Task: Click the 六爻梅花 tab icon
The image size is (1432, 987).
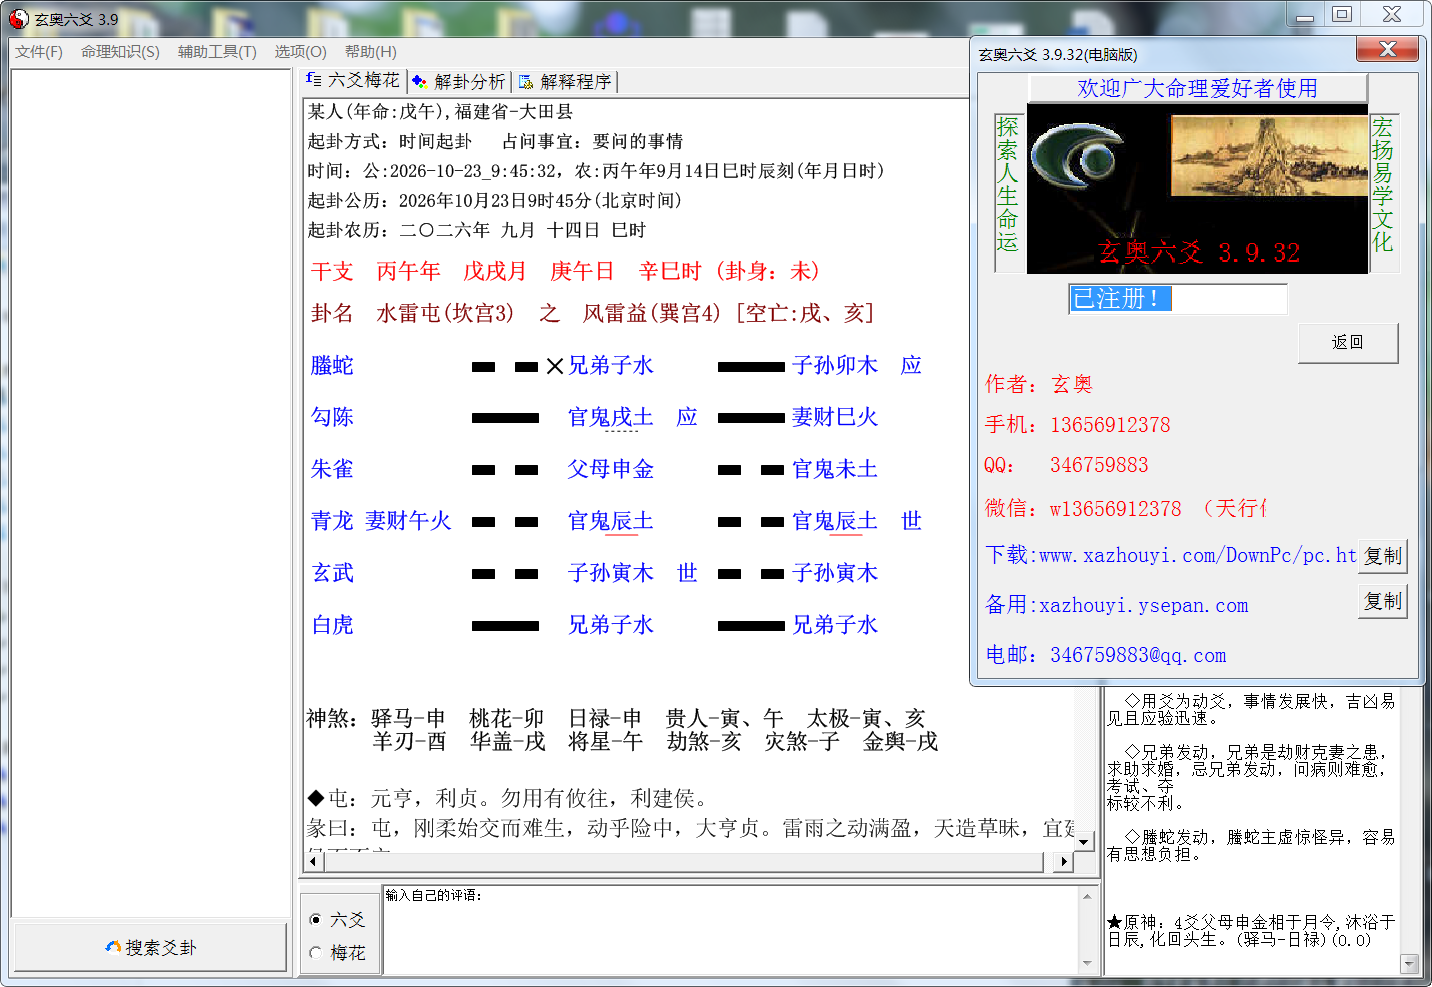Action: click(x=314, y=80)
